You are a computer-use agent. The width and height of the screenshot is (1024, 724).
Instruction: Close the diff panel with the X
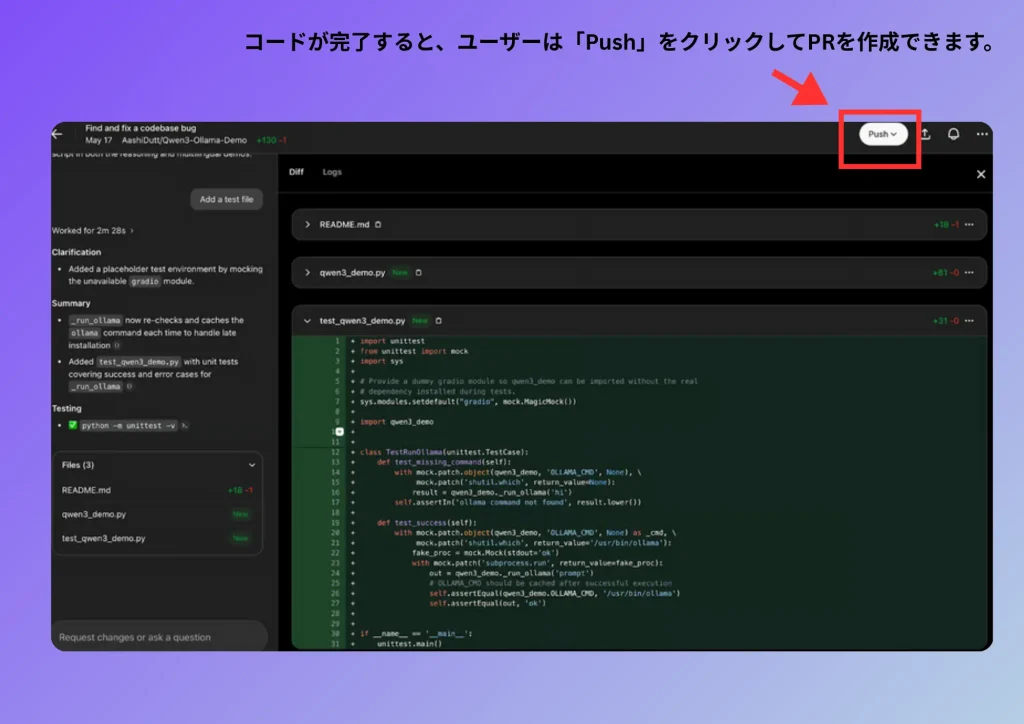click(980, 174)
